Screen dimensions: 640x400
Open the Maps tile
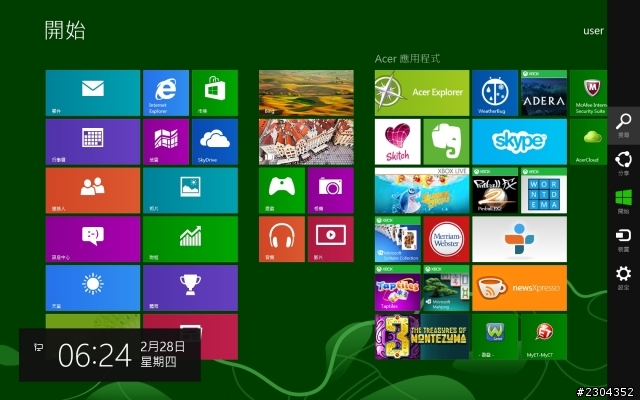(166, 142)
